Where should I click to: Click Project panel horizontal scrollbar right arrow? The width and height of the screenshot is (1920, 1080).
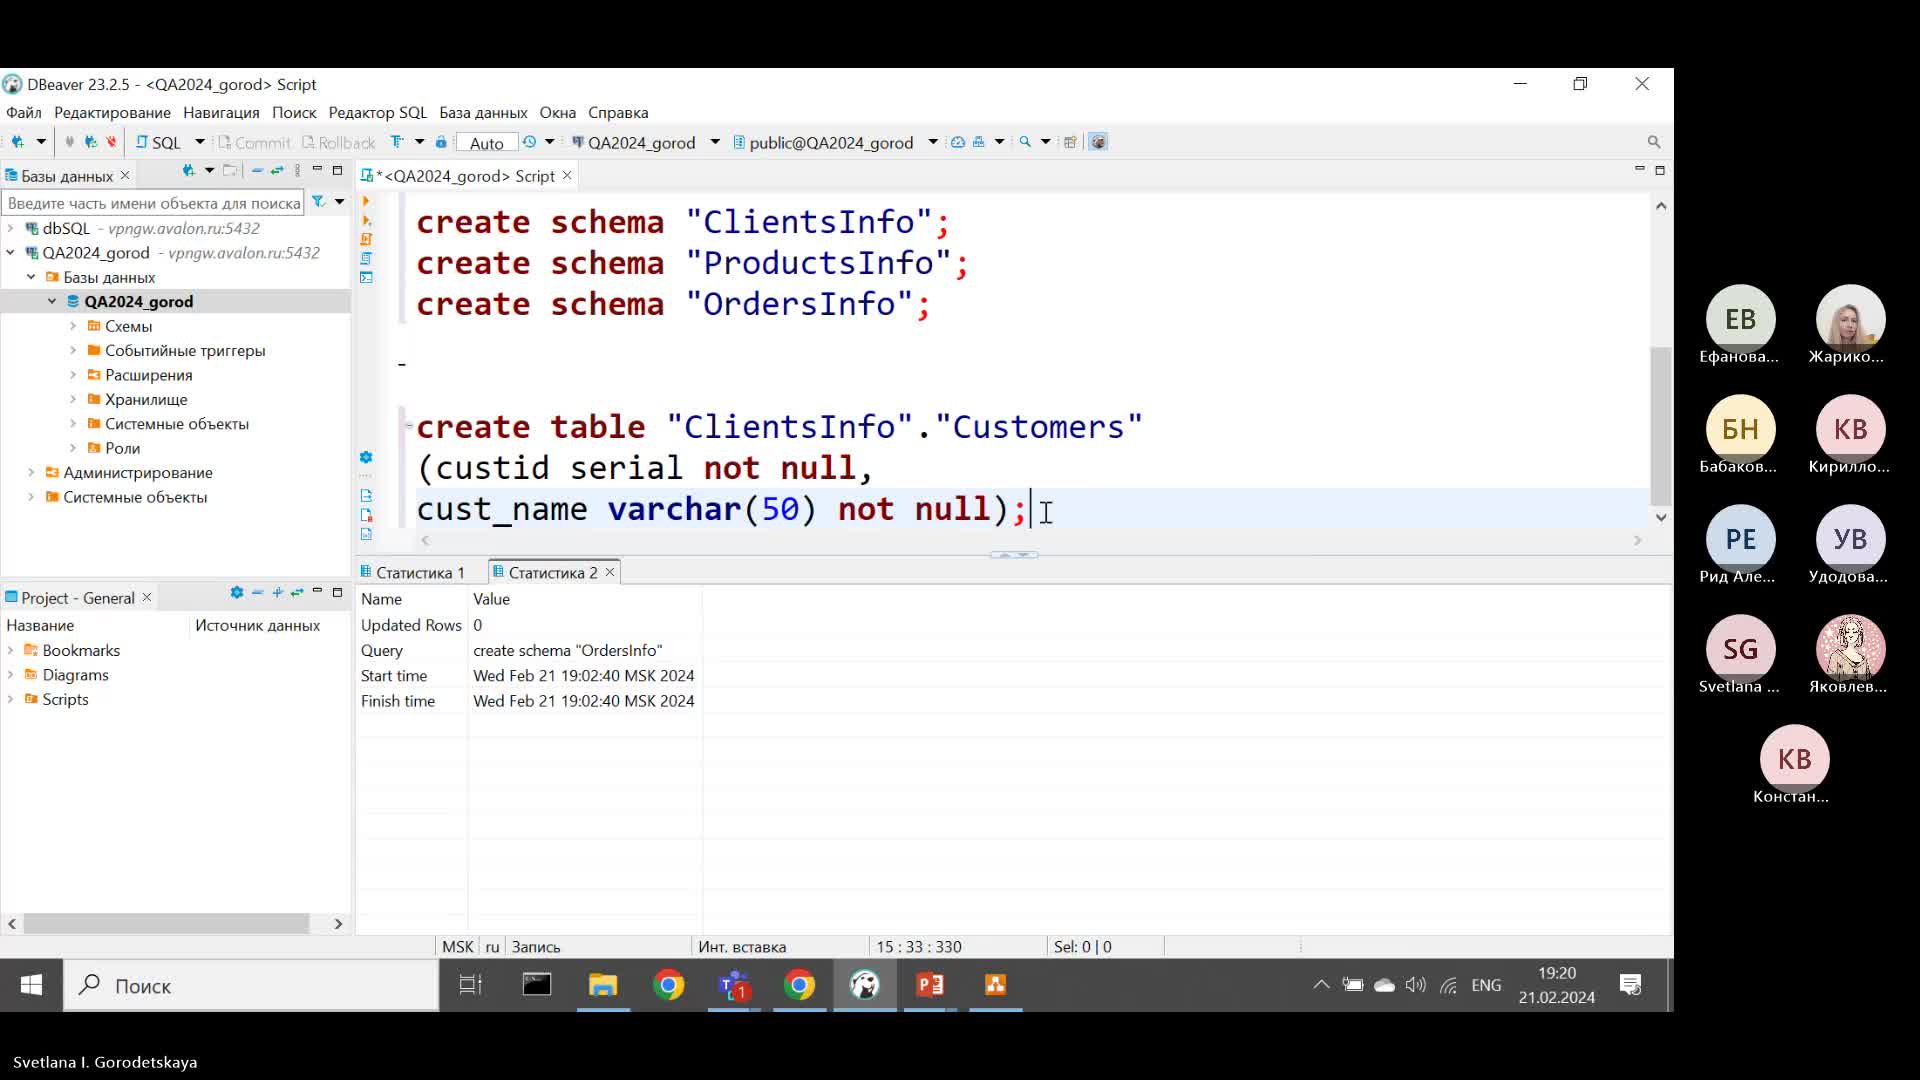(x=338, y=924)
